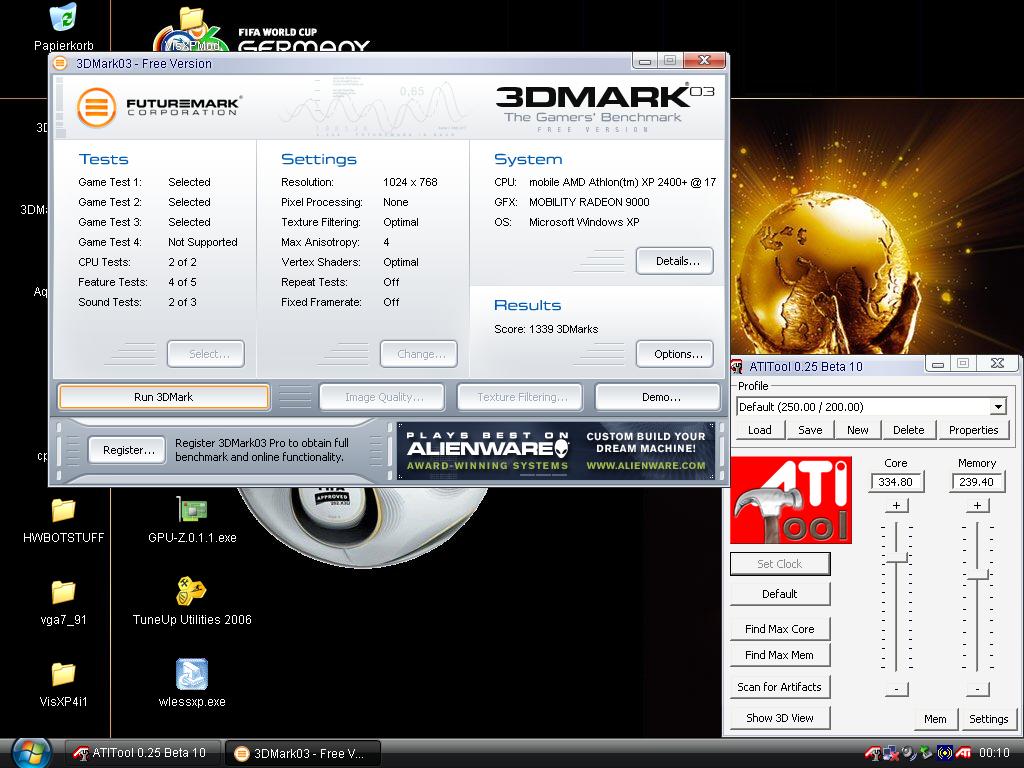Open the Papierkorb recycle bin icon
The image size is (1024, 768).
point(63,18)
